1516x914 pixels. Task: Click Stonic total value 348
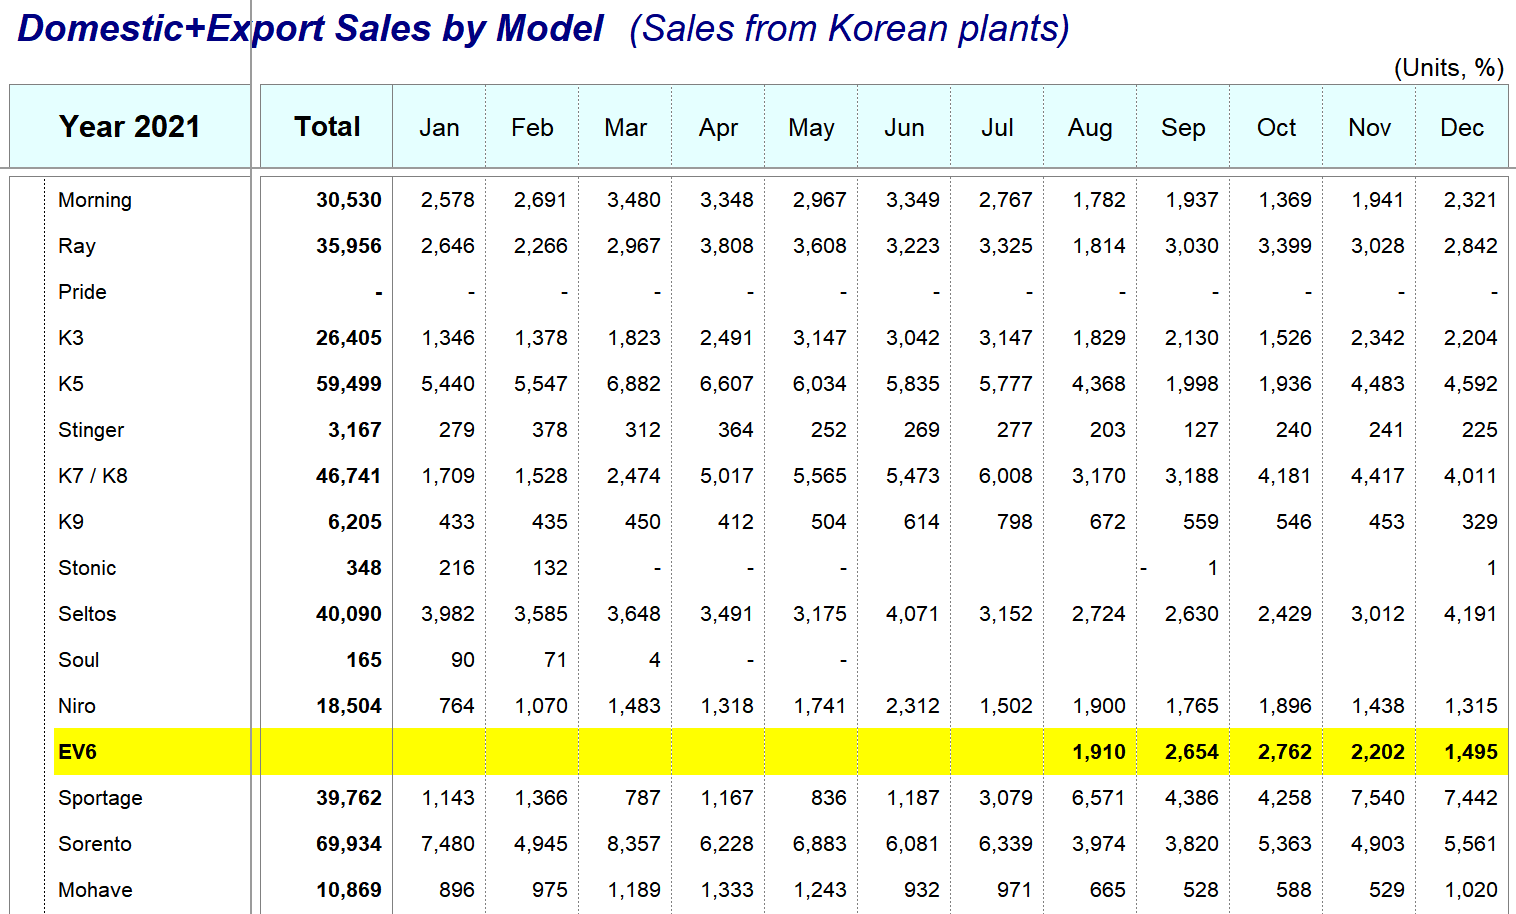coord(364,568)
